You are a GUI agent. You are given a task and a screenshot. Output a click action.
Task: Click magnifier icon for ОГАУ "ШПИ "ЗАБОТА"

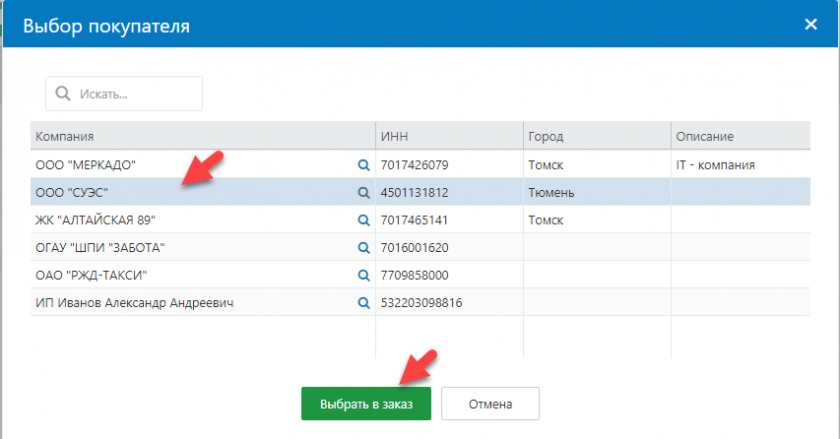point(364,247)
